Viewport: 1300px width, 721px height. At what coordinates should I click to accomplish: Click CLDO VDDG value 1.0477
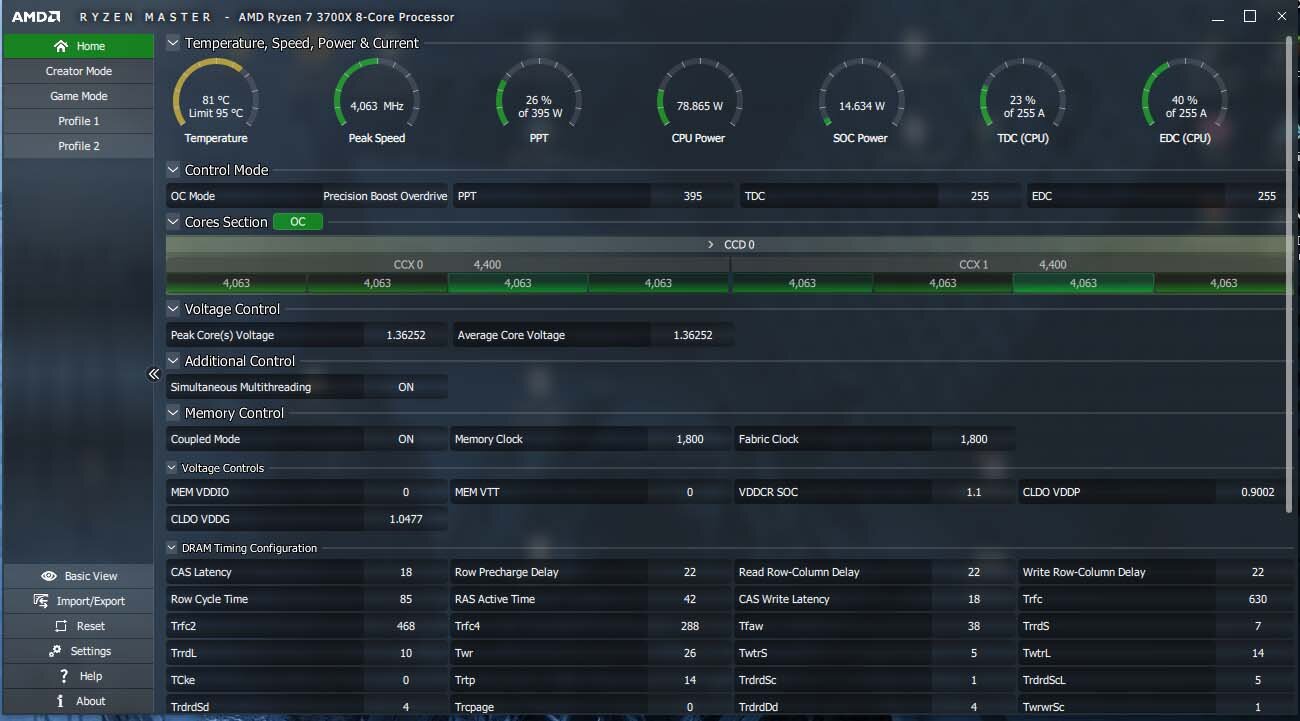tap(406, 519)
